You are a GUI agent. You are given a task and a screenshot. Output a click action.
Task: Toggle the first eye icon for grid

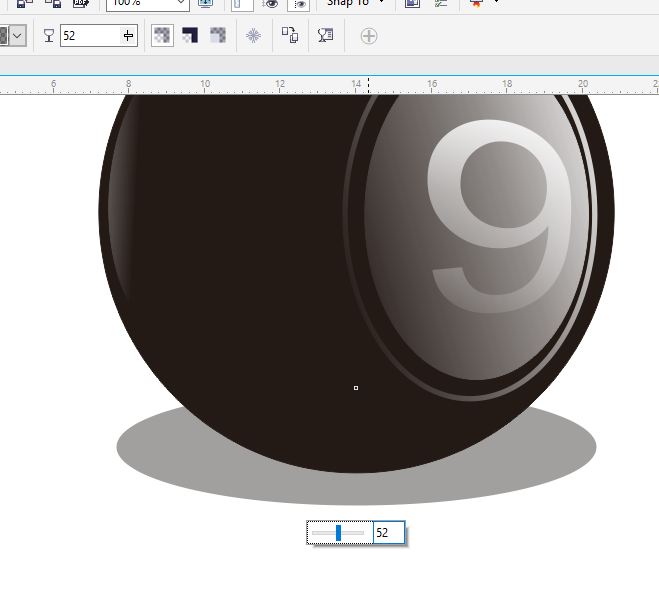coord(271,4)
